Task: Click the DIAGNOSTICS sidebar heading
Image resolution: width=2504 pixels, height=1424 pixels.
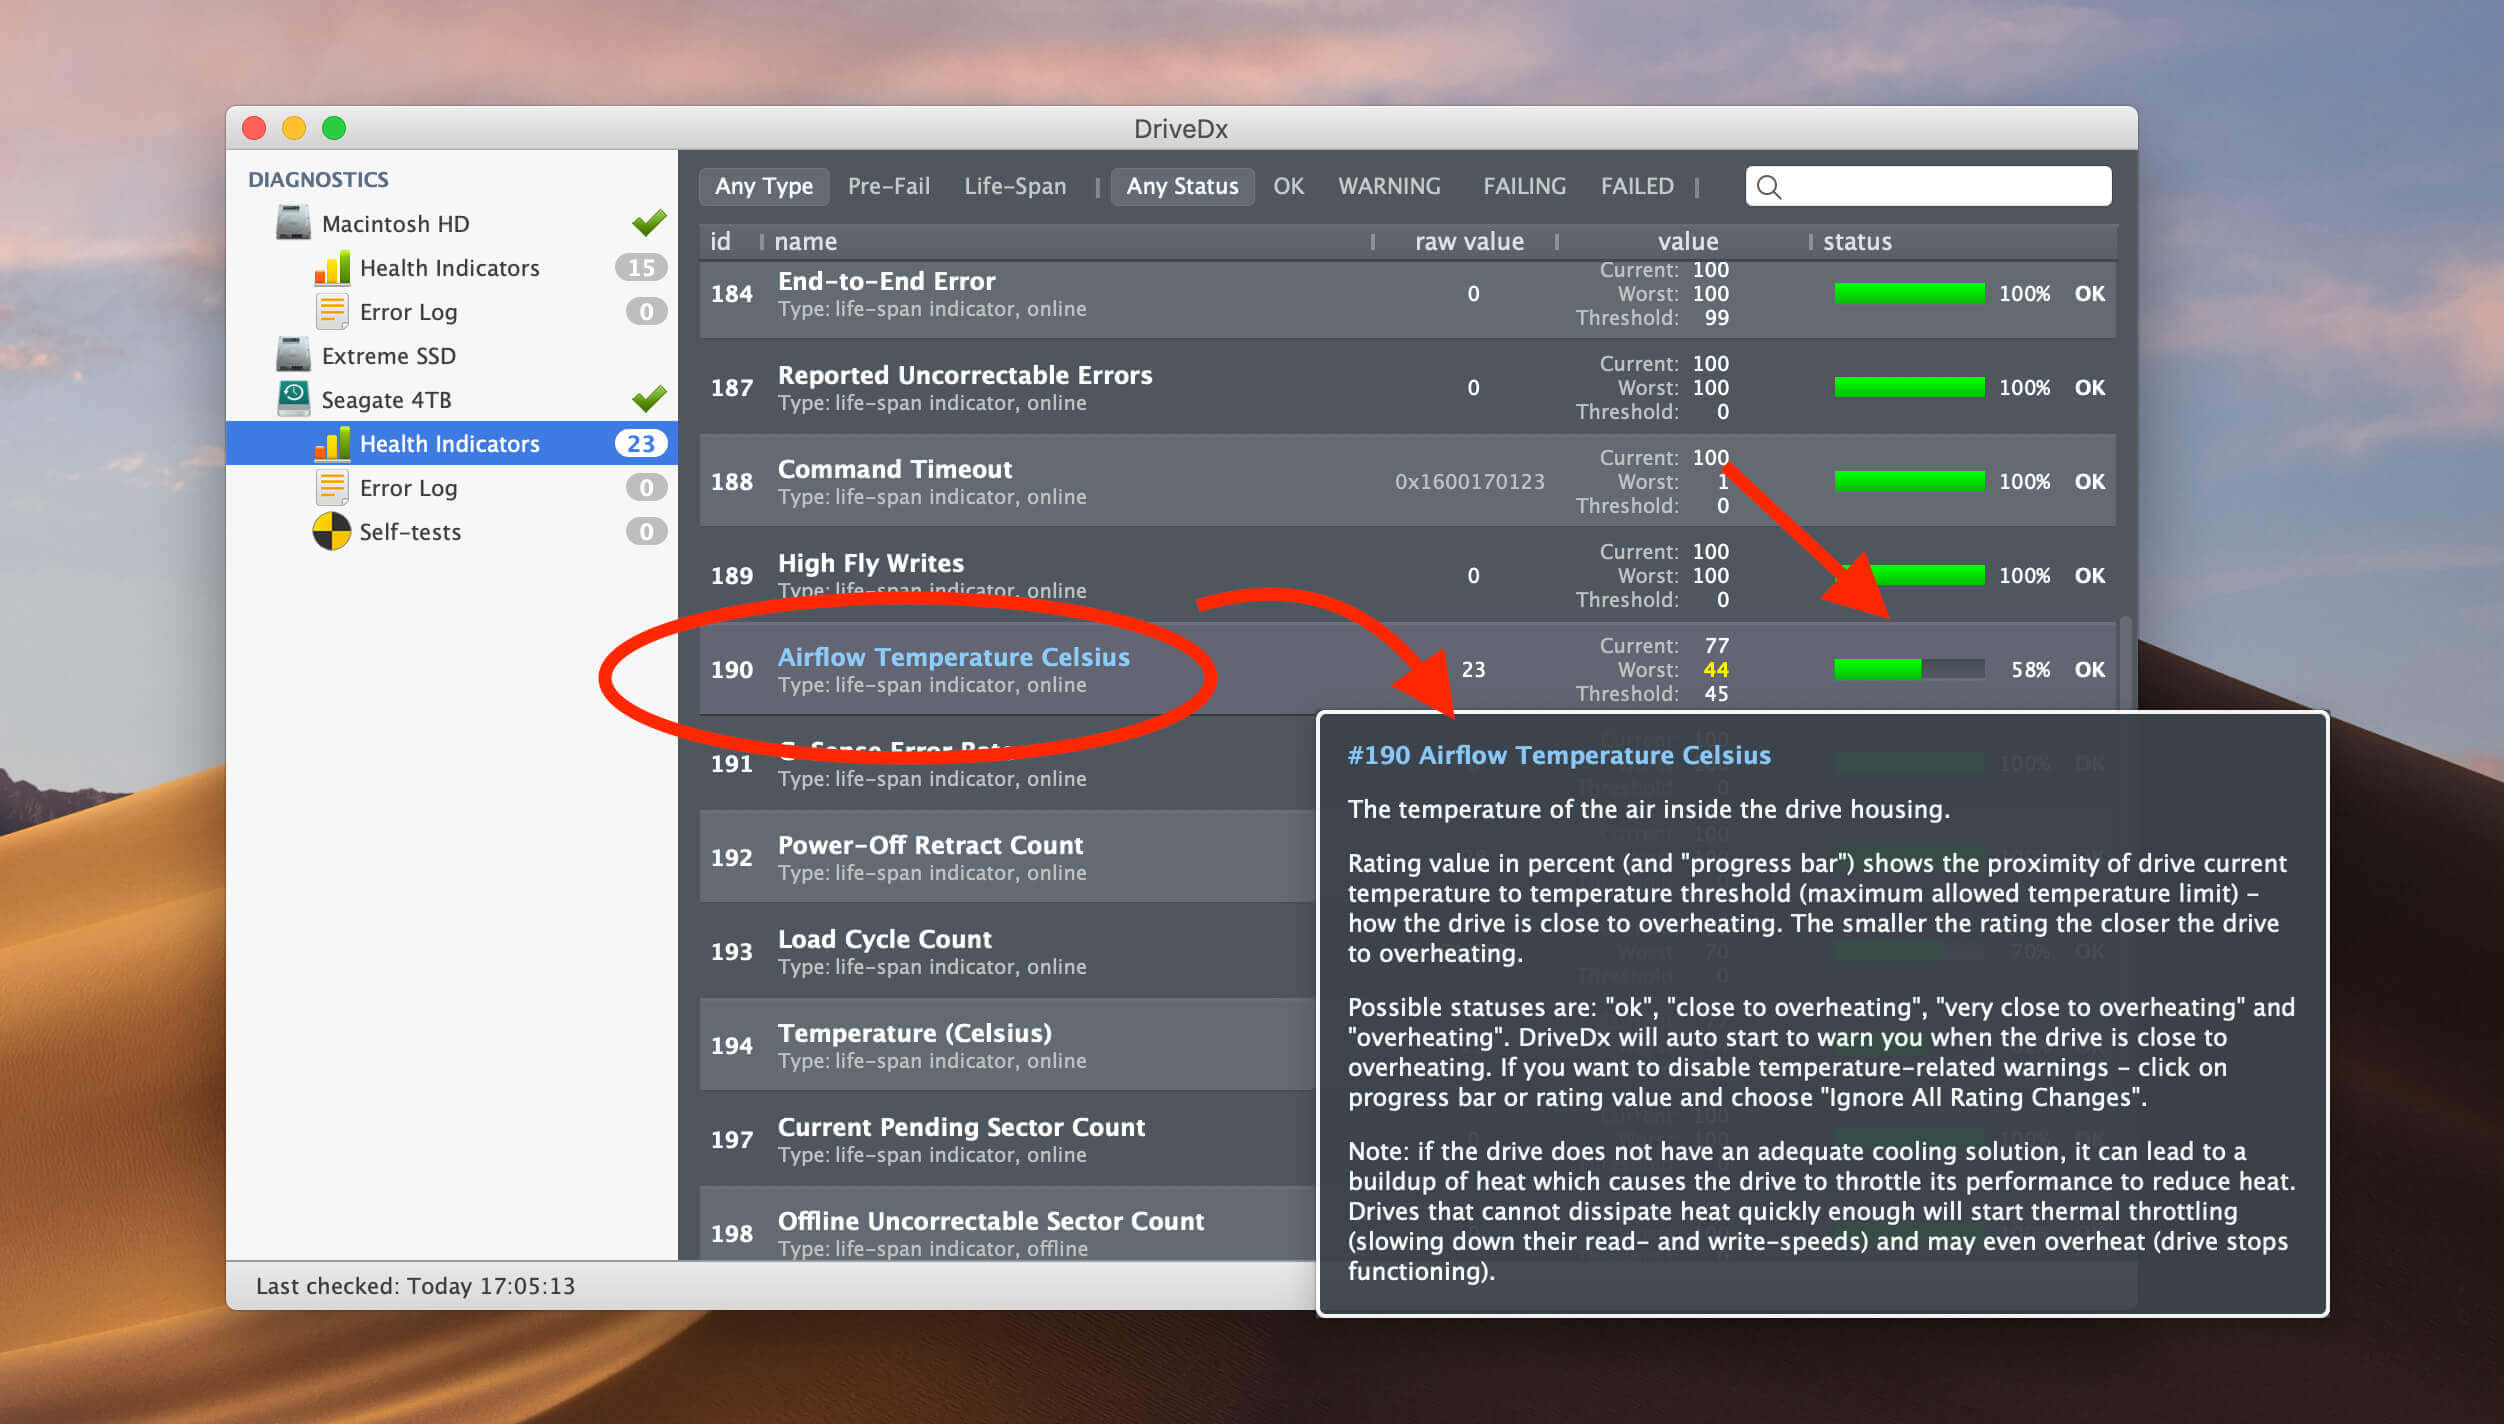Action: 318,180
